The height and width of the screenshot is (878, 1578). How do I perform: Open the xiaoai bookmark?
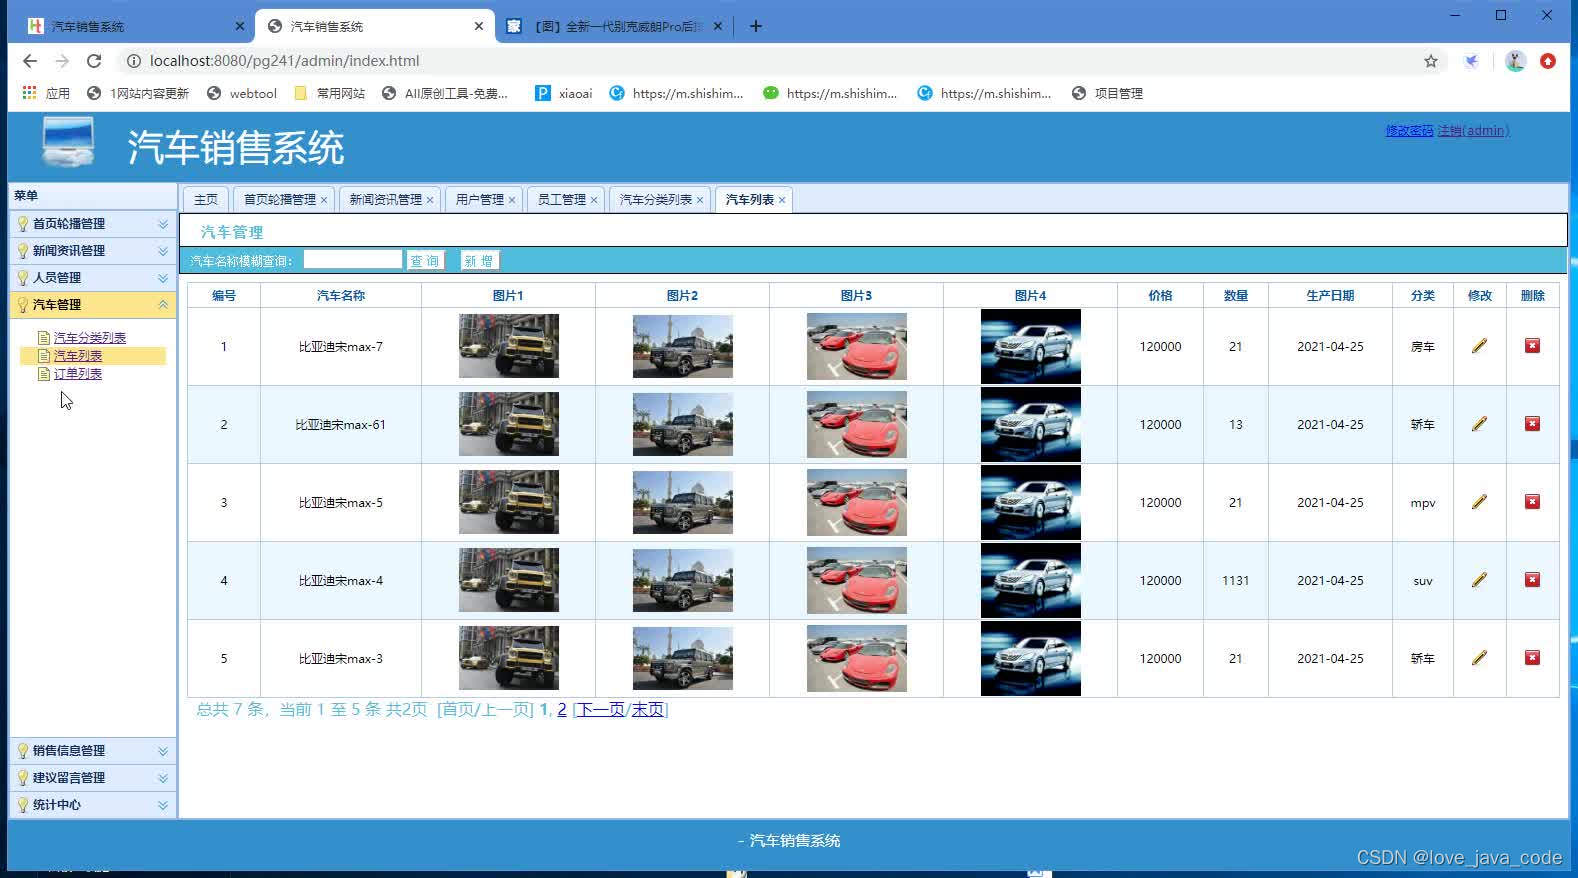click(x=563, y=93)
